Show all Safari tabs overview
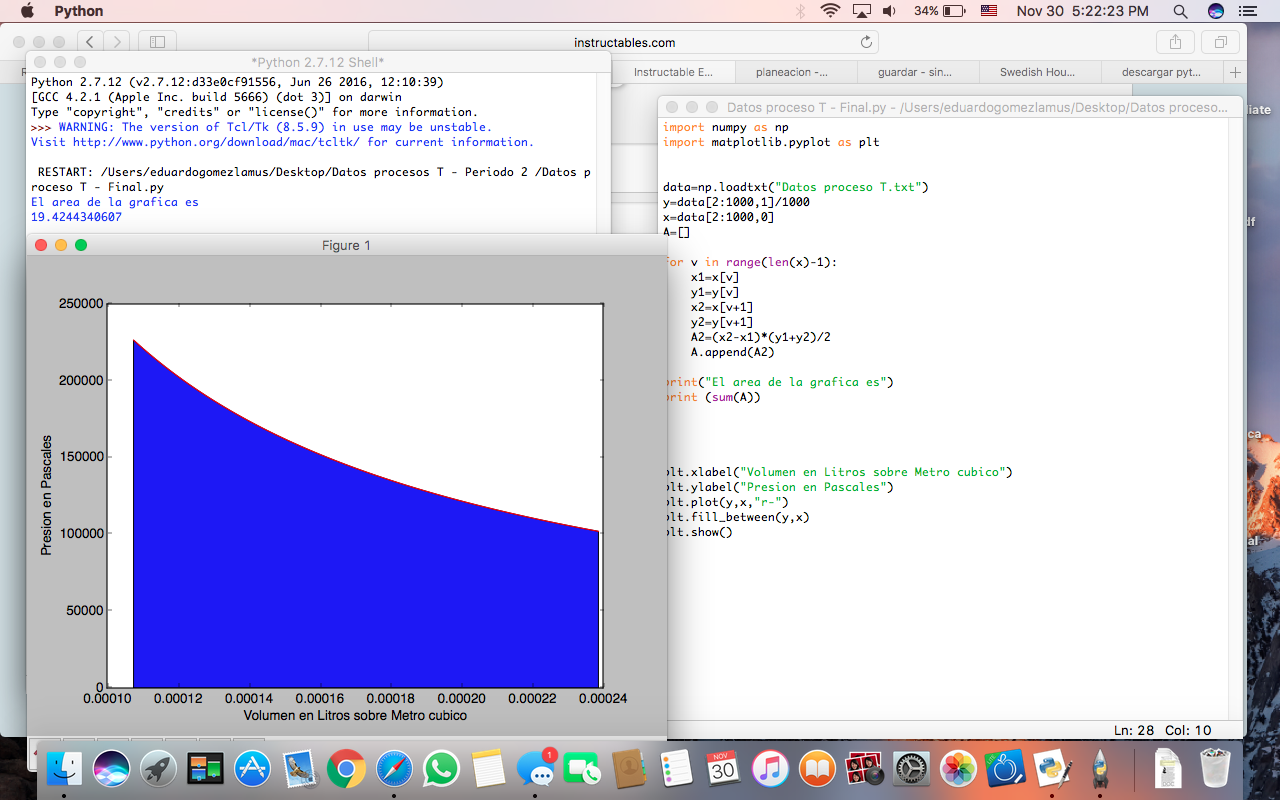Screen dimensions: 1280x800 click(1221, 42)
